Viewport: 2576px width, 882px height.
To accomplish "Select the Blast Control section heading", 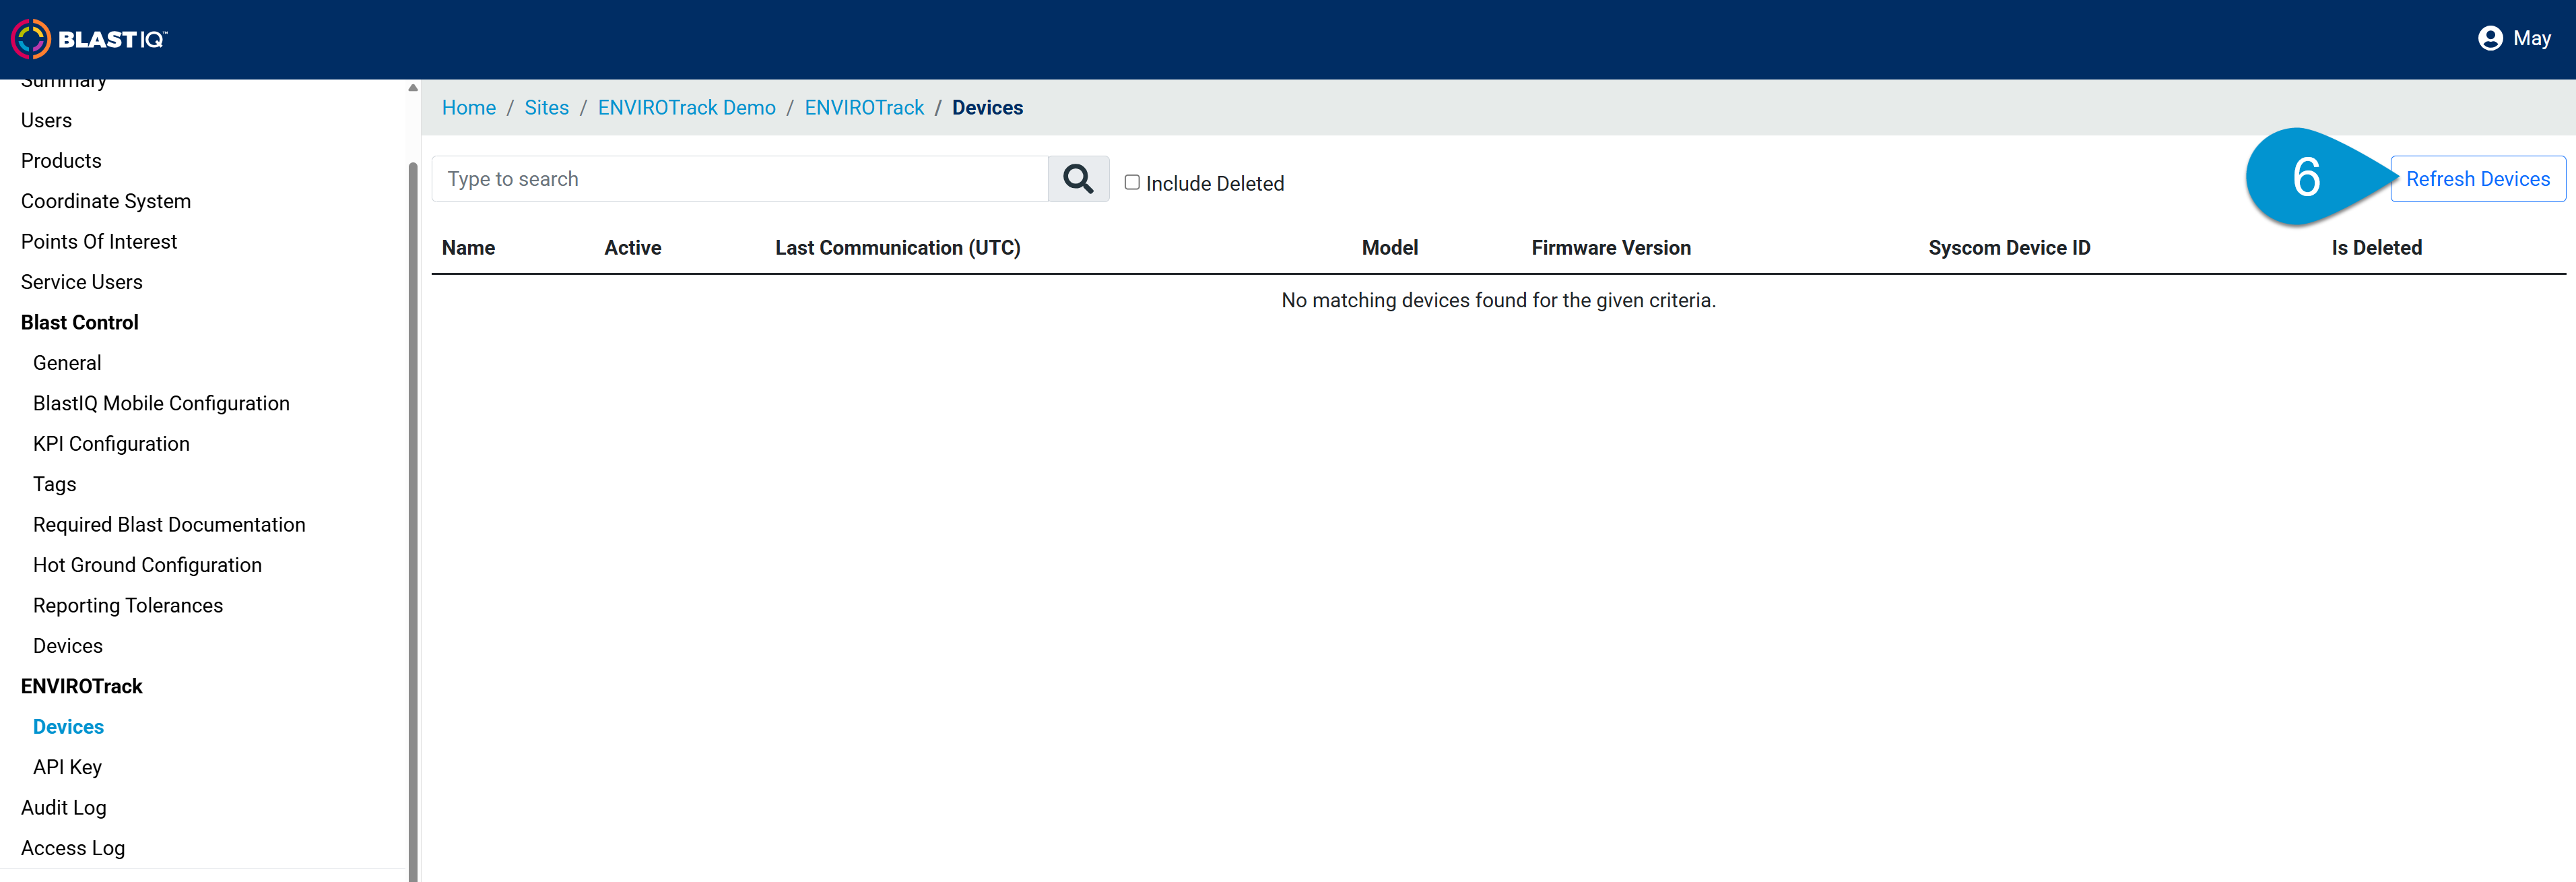I will click(80, 322).
